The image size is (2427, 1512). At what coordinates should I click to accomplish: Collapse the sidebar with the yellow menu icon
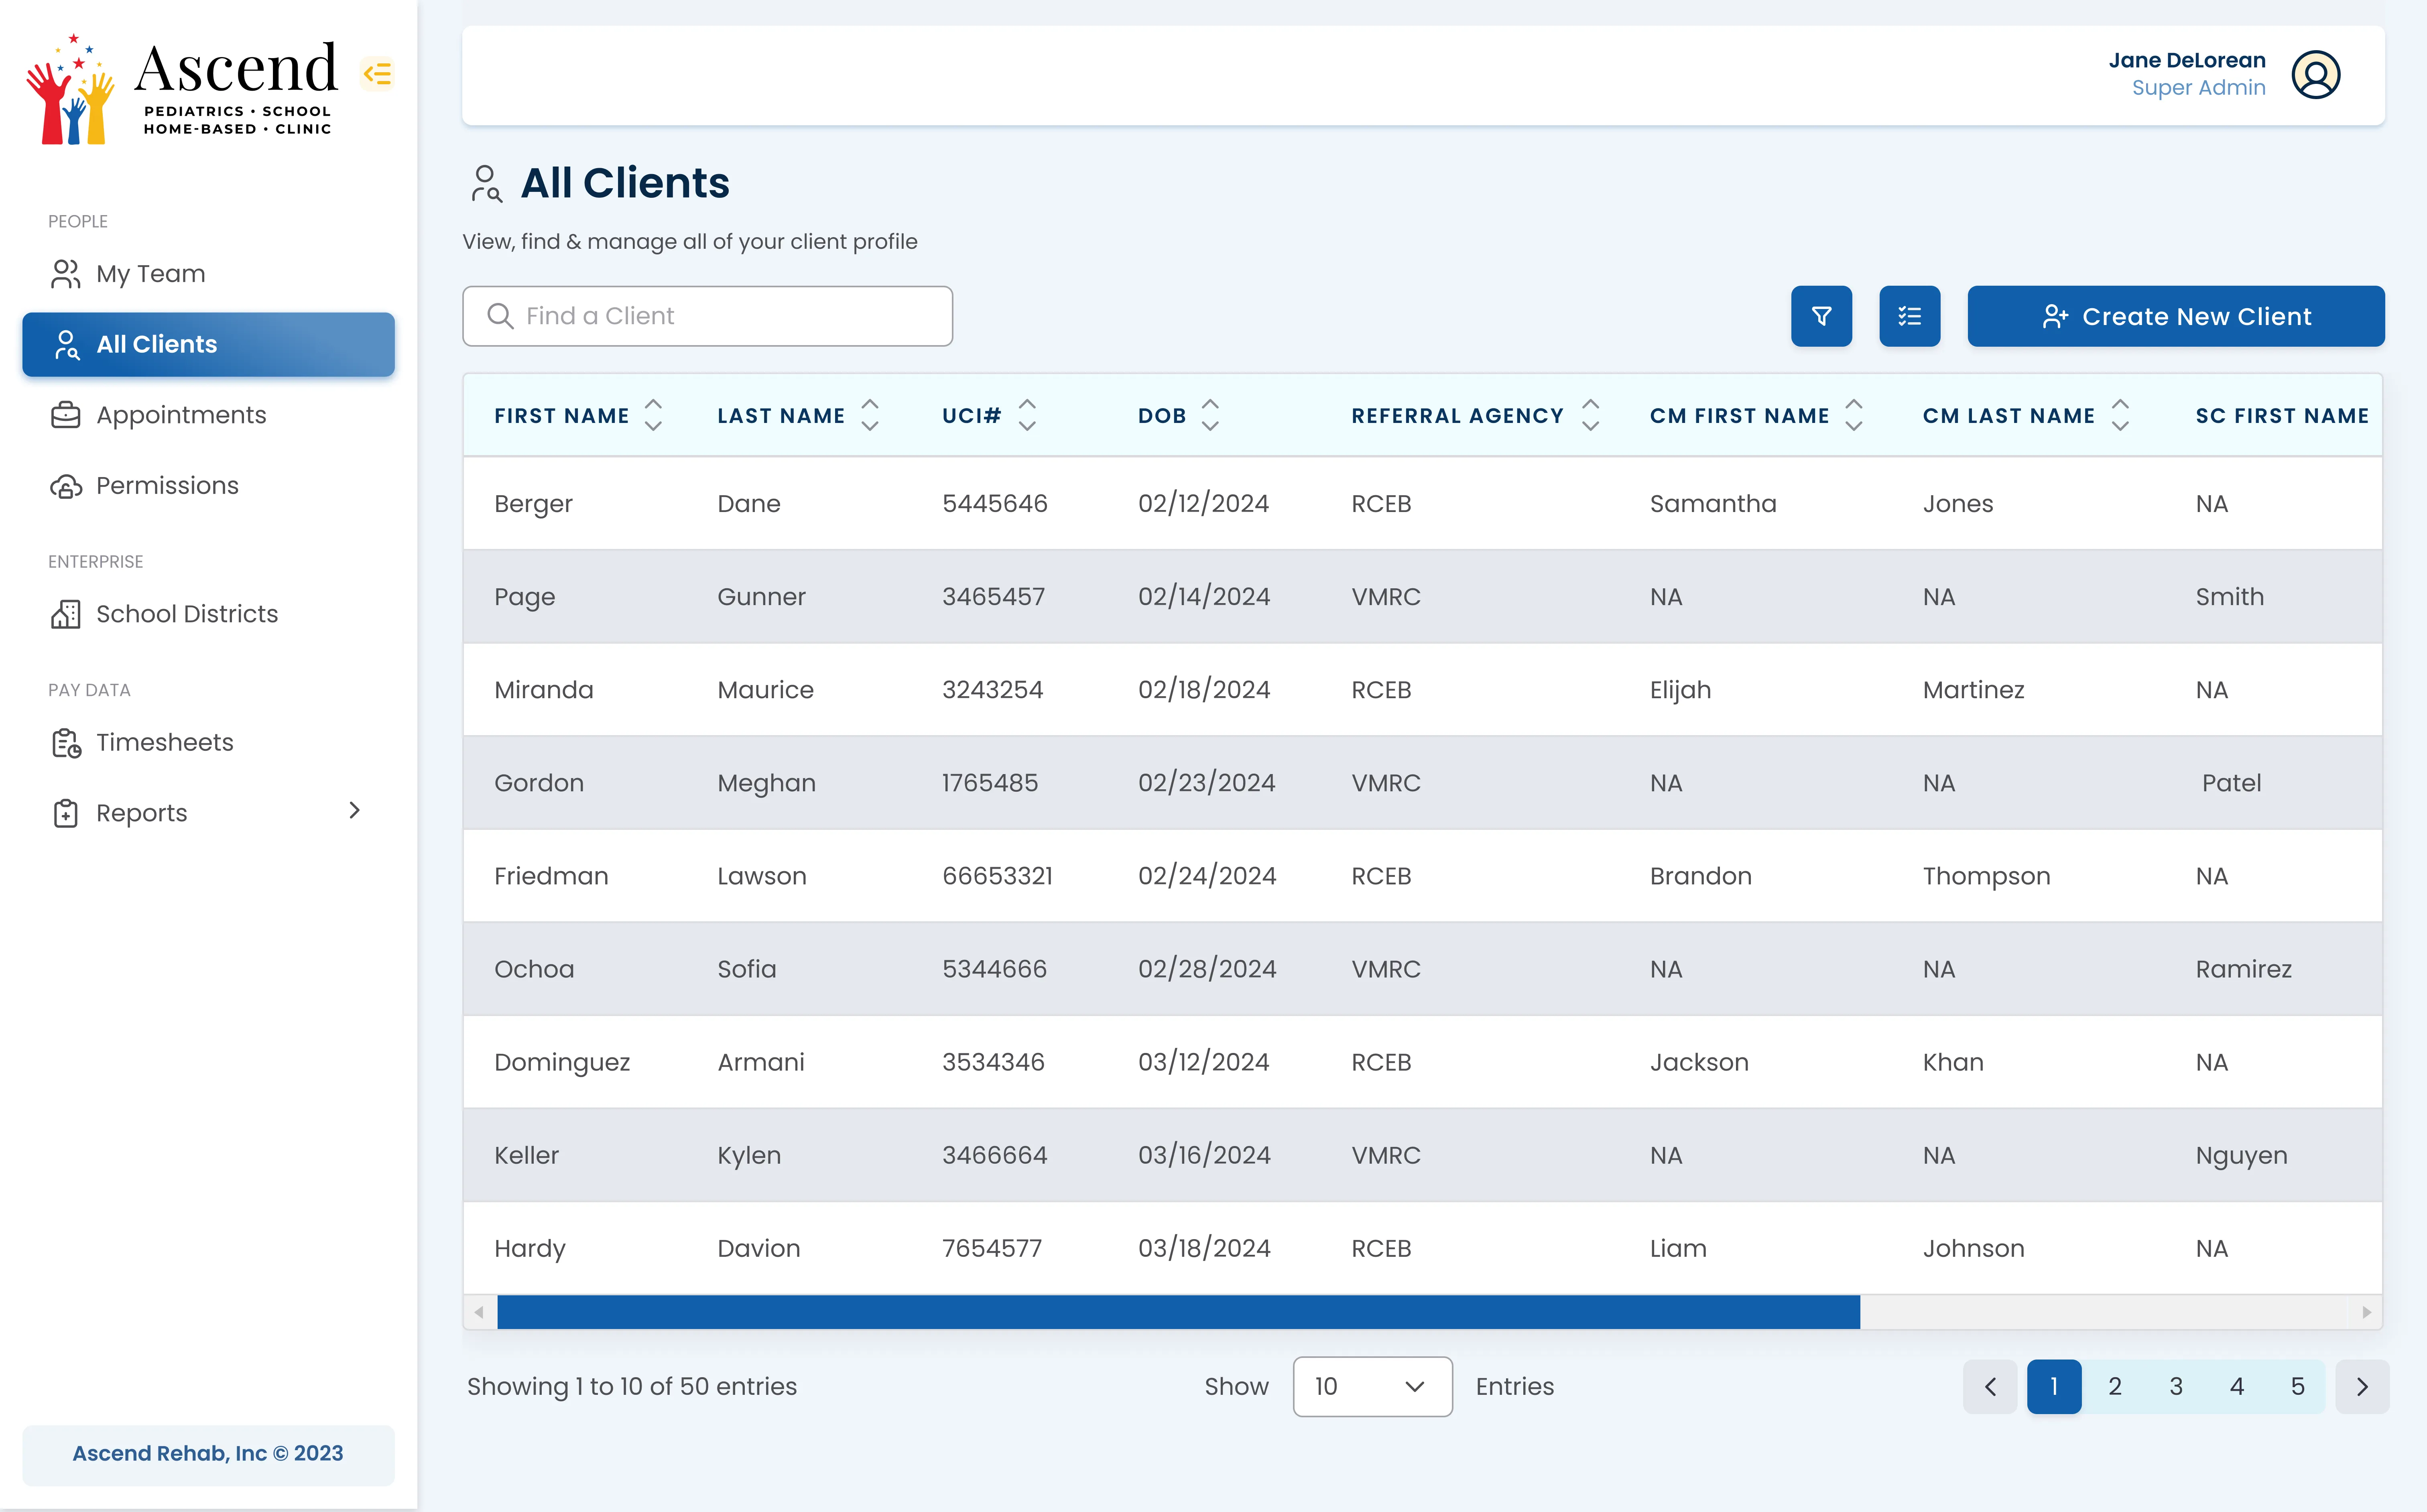pos(377,73)
